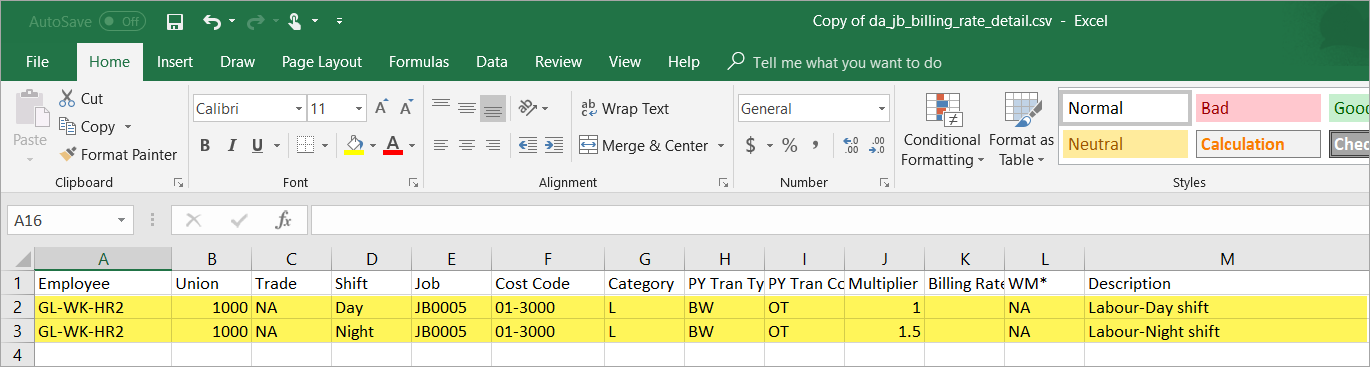Click the Increase Indent icon
Viewport: 1370px width, 367px height.
point(554,146)
